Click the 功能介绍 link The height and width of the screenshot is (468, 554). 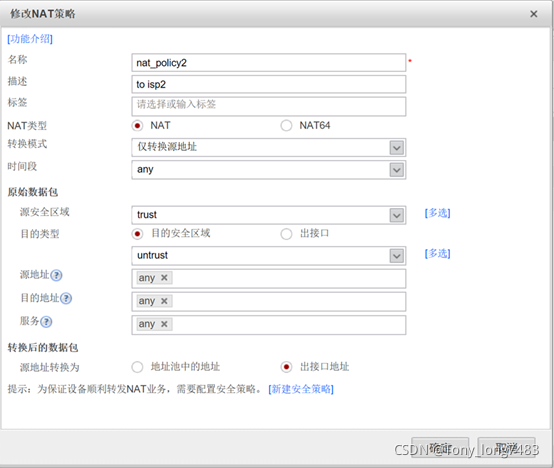coord(30,38)
